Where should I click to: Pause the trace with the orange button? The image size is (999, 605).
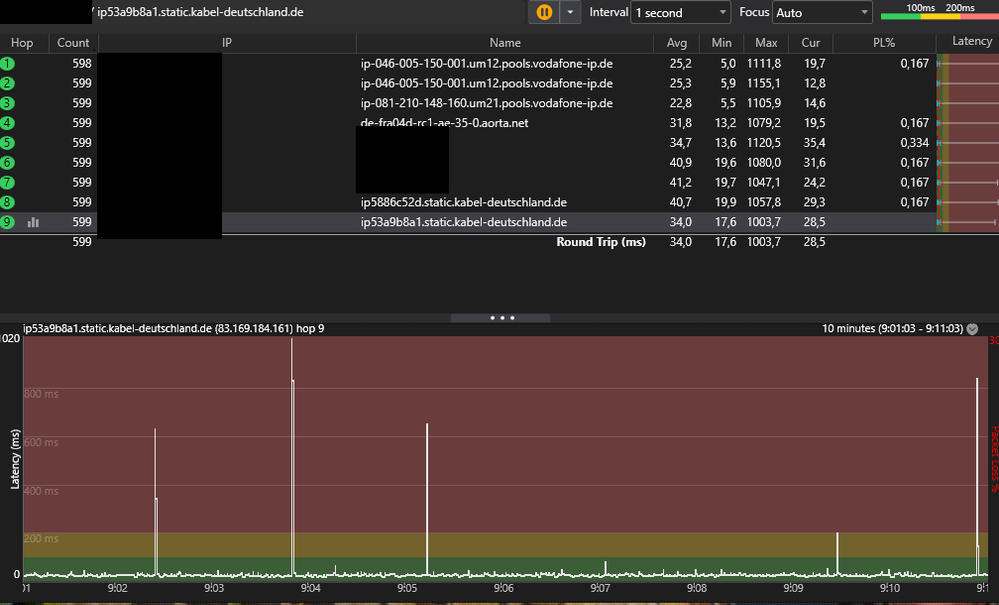544,12
